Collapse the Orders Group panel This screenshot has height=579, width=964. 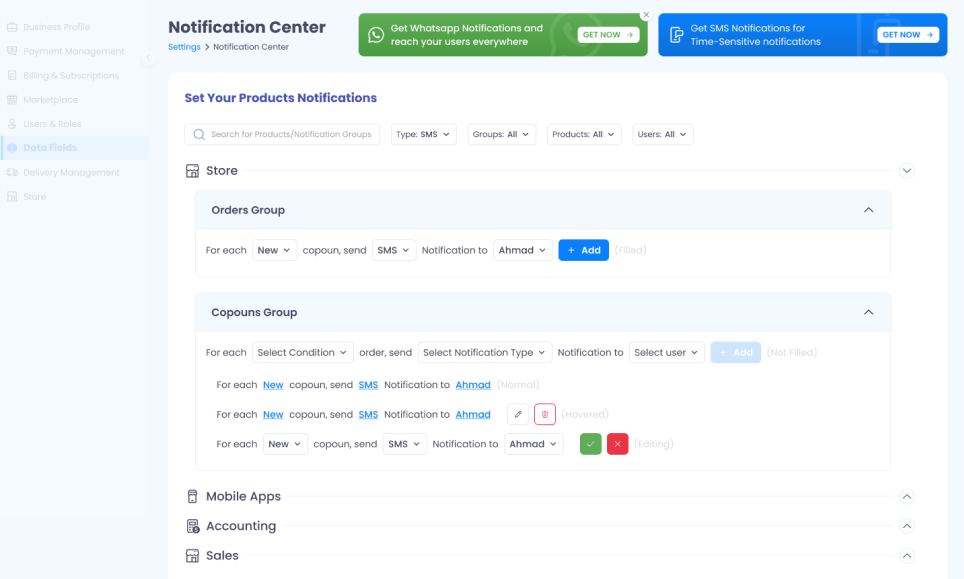coord(868,210)
